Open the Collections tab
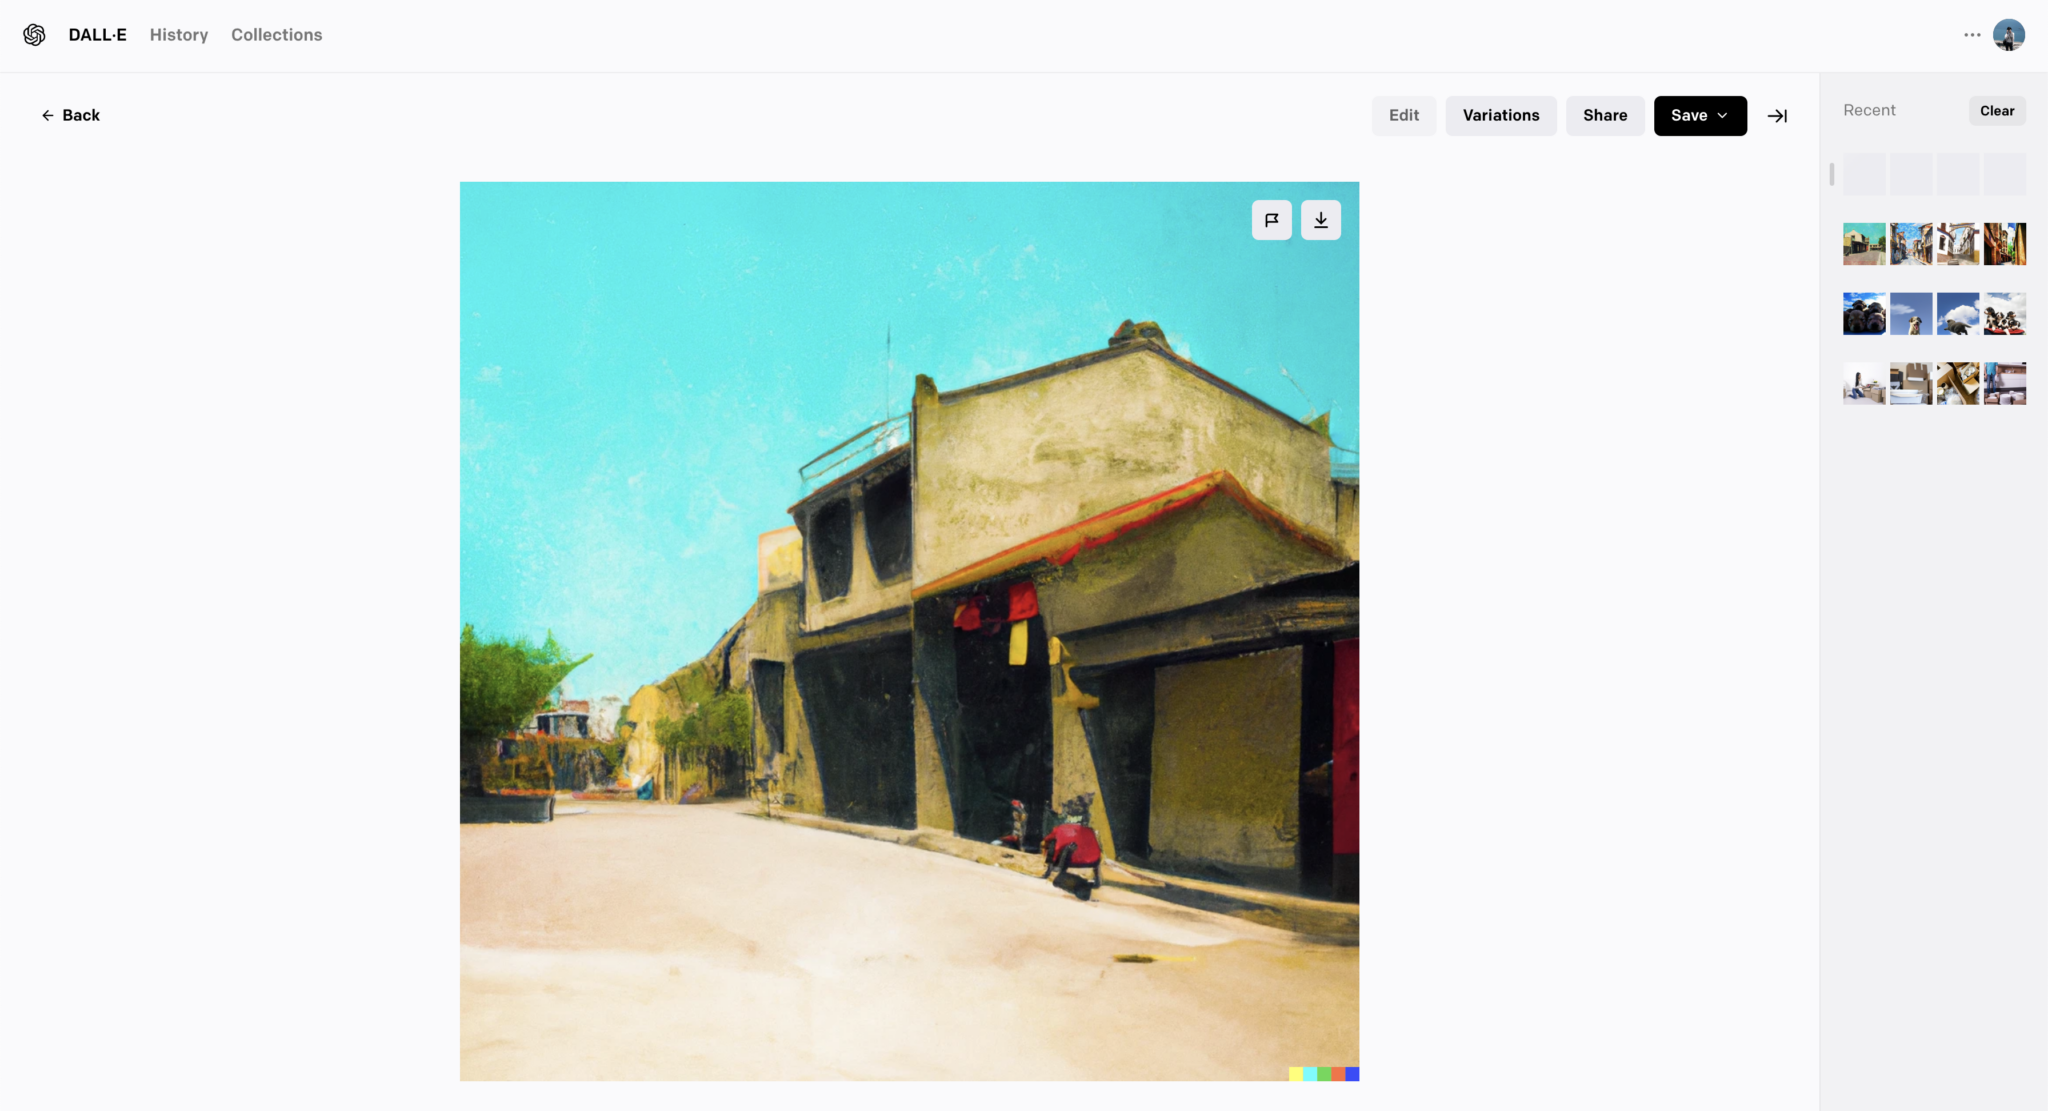The image size is (2048, 1111). (276, 35)
